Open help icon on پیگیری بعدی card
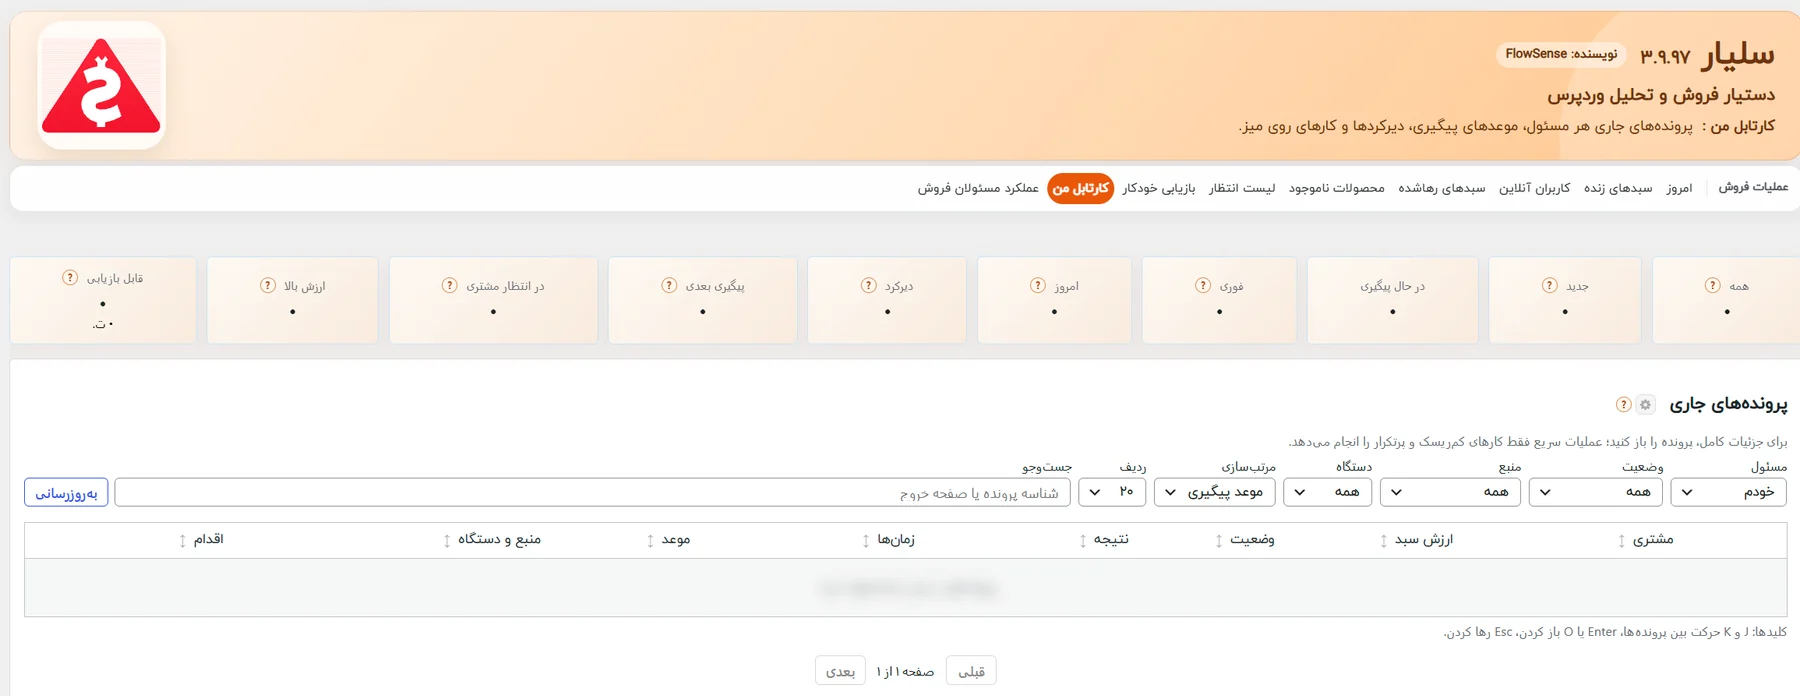Screen dimensions: 1800x696 click(669, 285)
